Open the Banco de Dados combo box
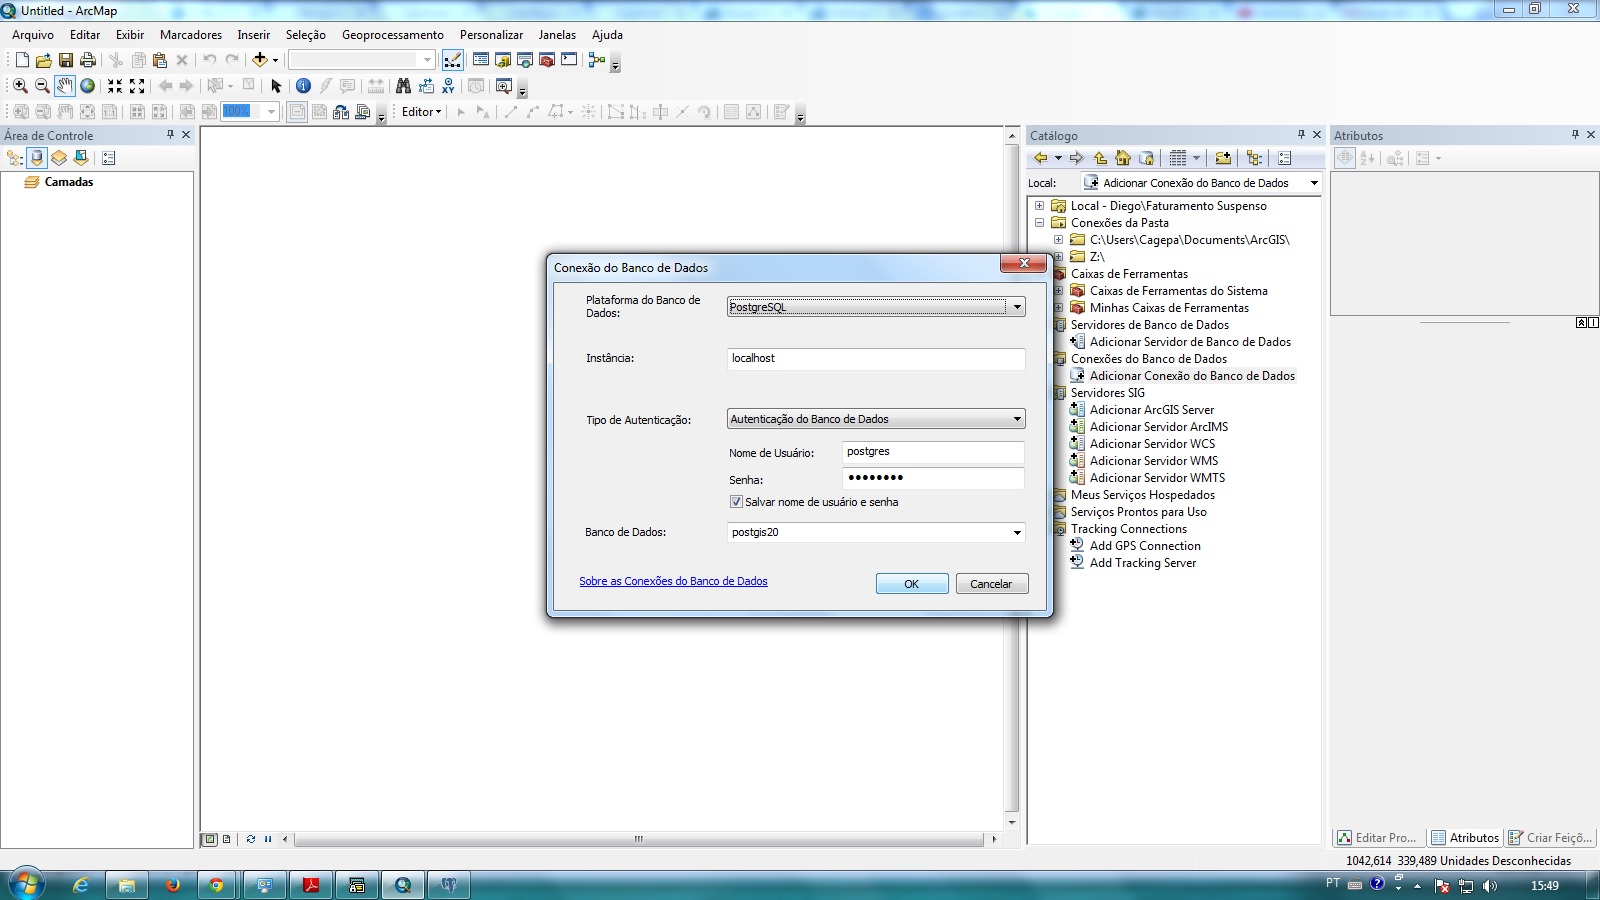Viewport: 1600px width, 900px height. [x=1017, y=532]
